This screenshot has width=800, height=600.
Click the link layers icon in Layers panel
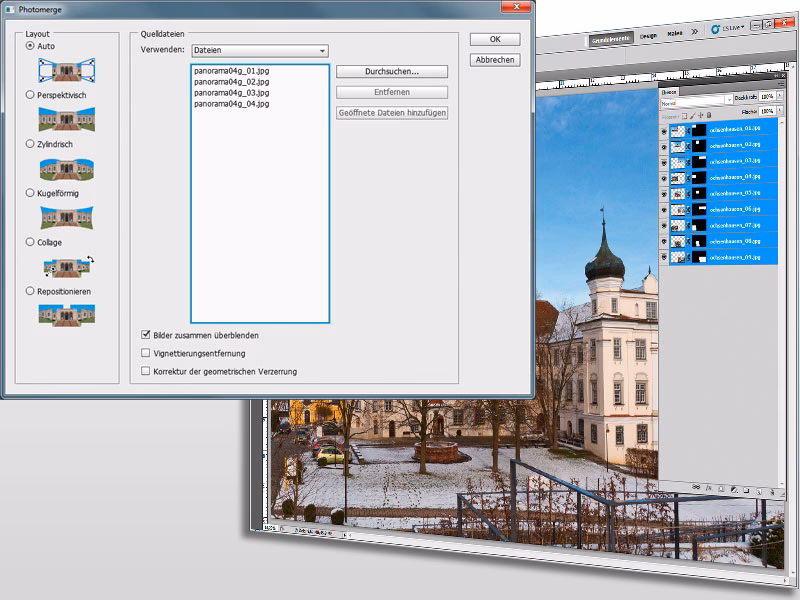[x=696, y=486]
